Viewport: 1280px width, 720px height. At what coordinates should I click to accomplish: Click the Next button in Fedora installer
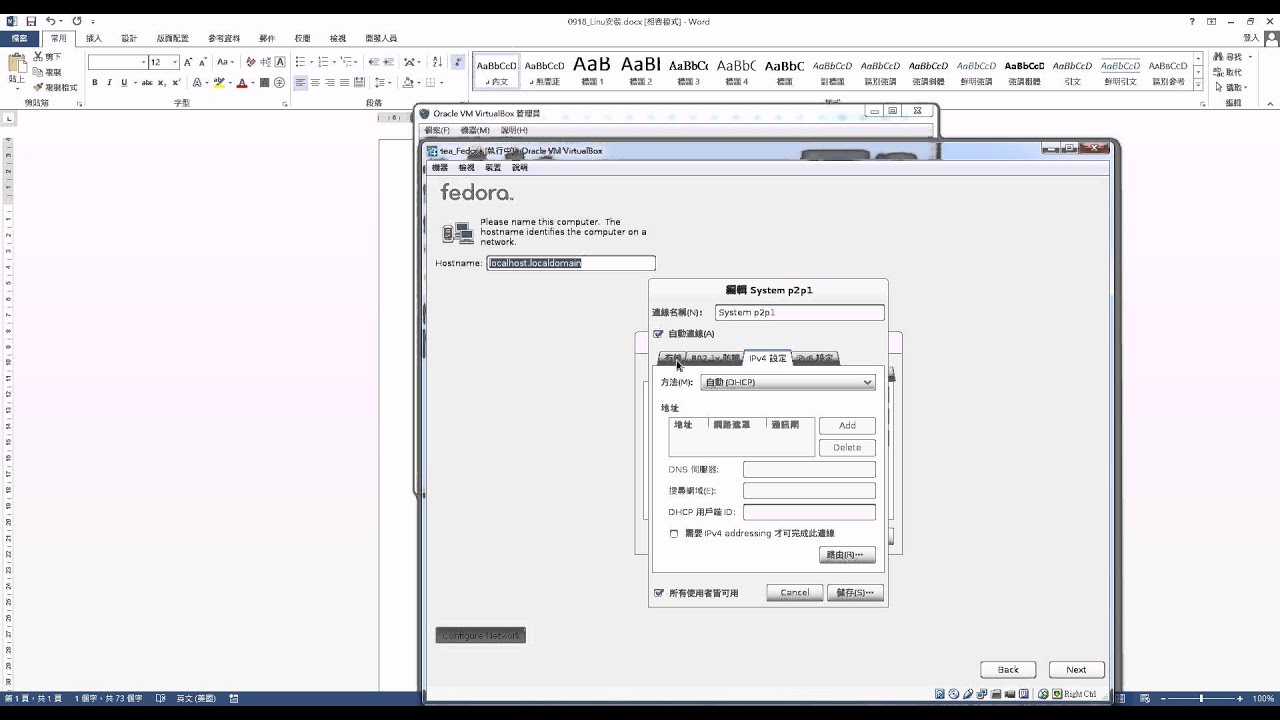(x=1076, y=670)
